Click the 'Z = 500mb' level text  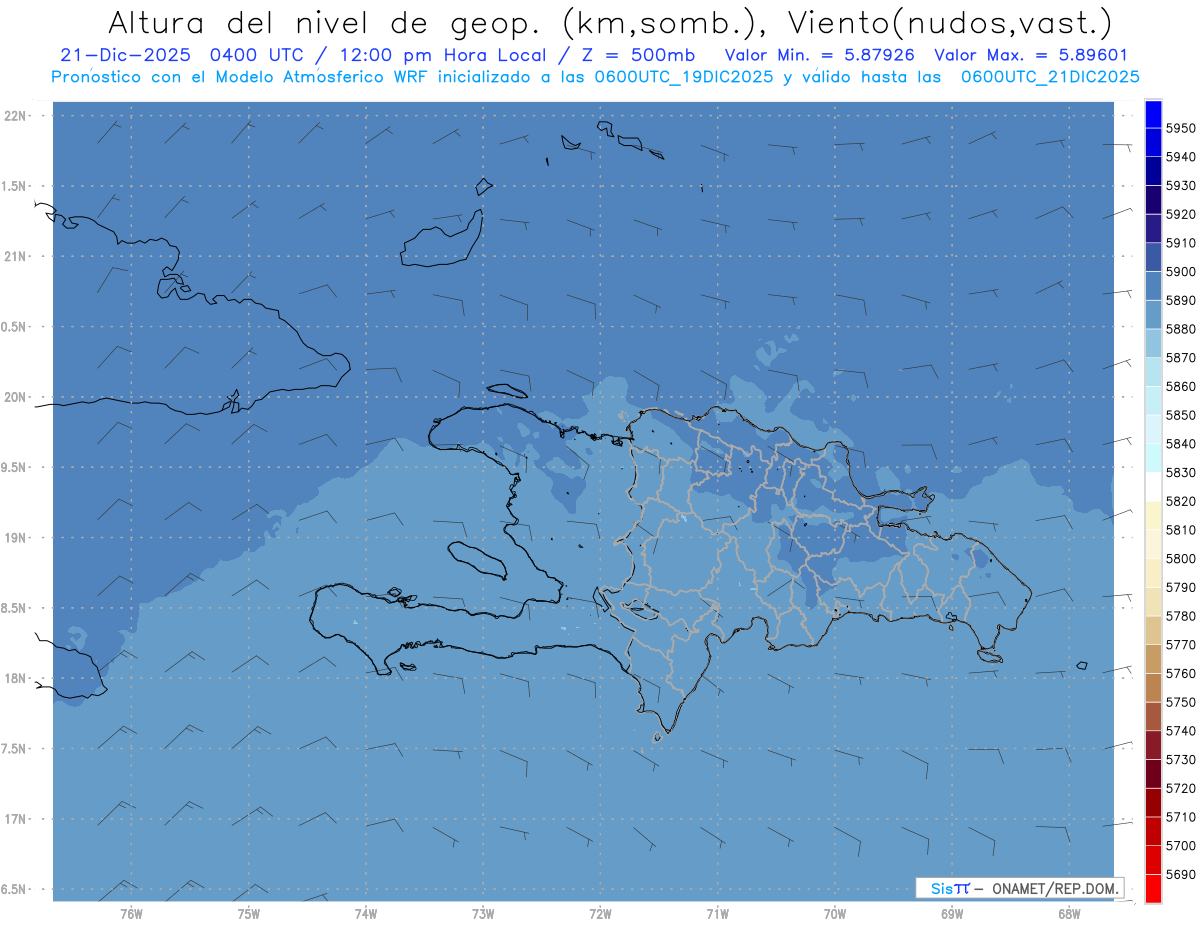(x=639, y=55)
